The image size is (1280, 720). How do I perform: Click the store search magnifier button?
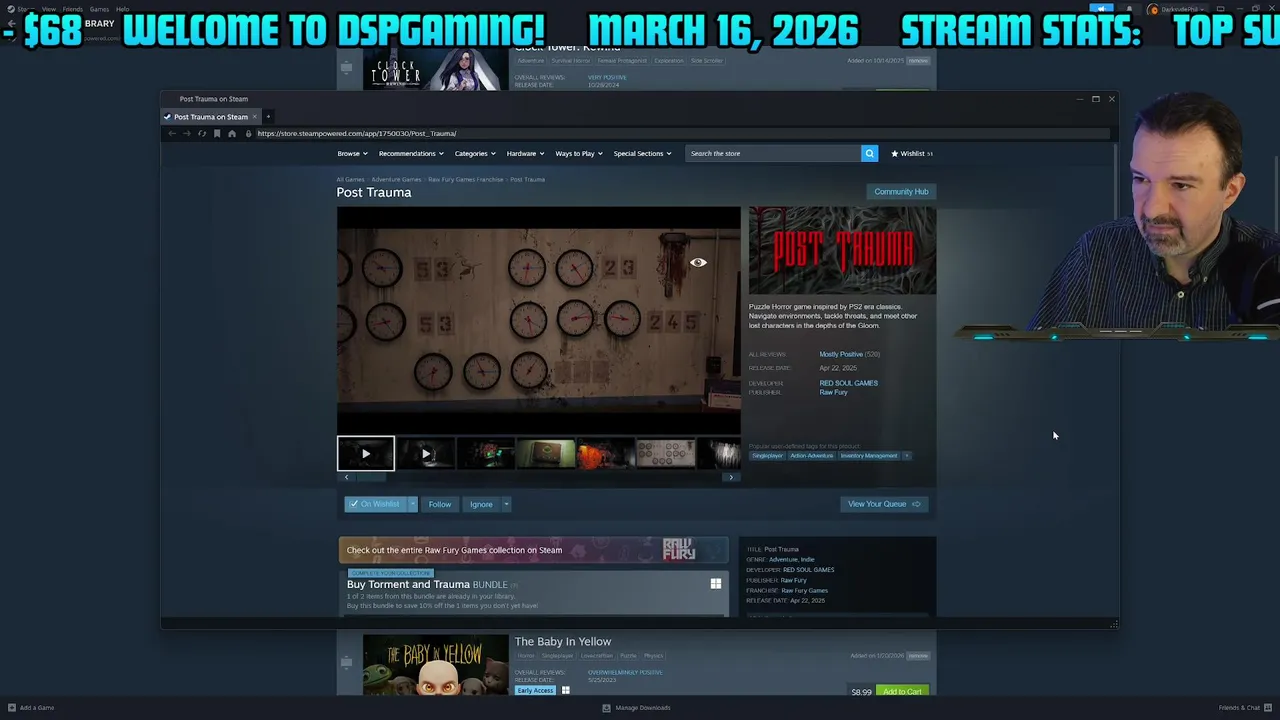[x=869, y=153]
